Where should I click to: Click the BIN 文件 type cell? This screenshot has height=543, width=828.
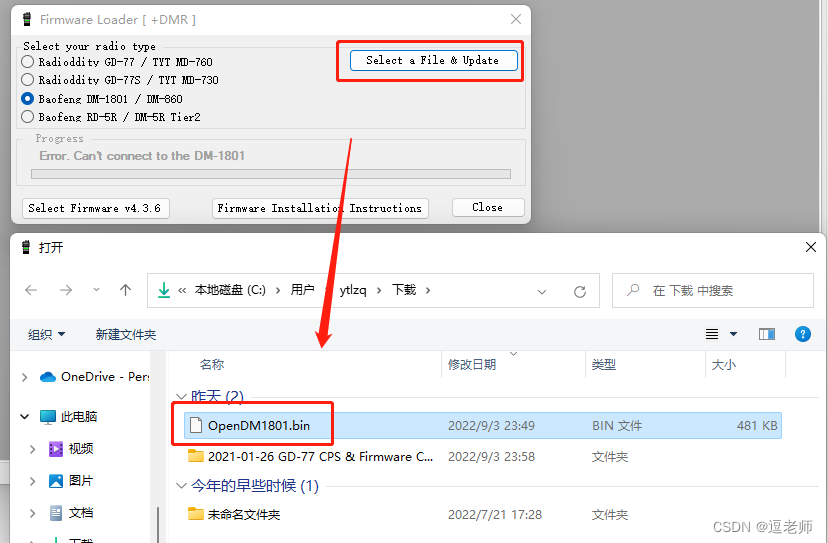616,426
